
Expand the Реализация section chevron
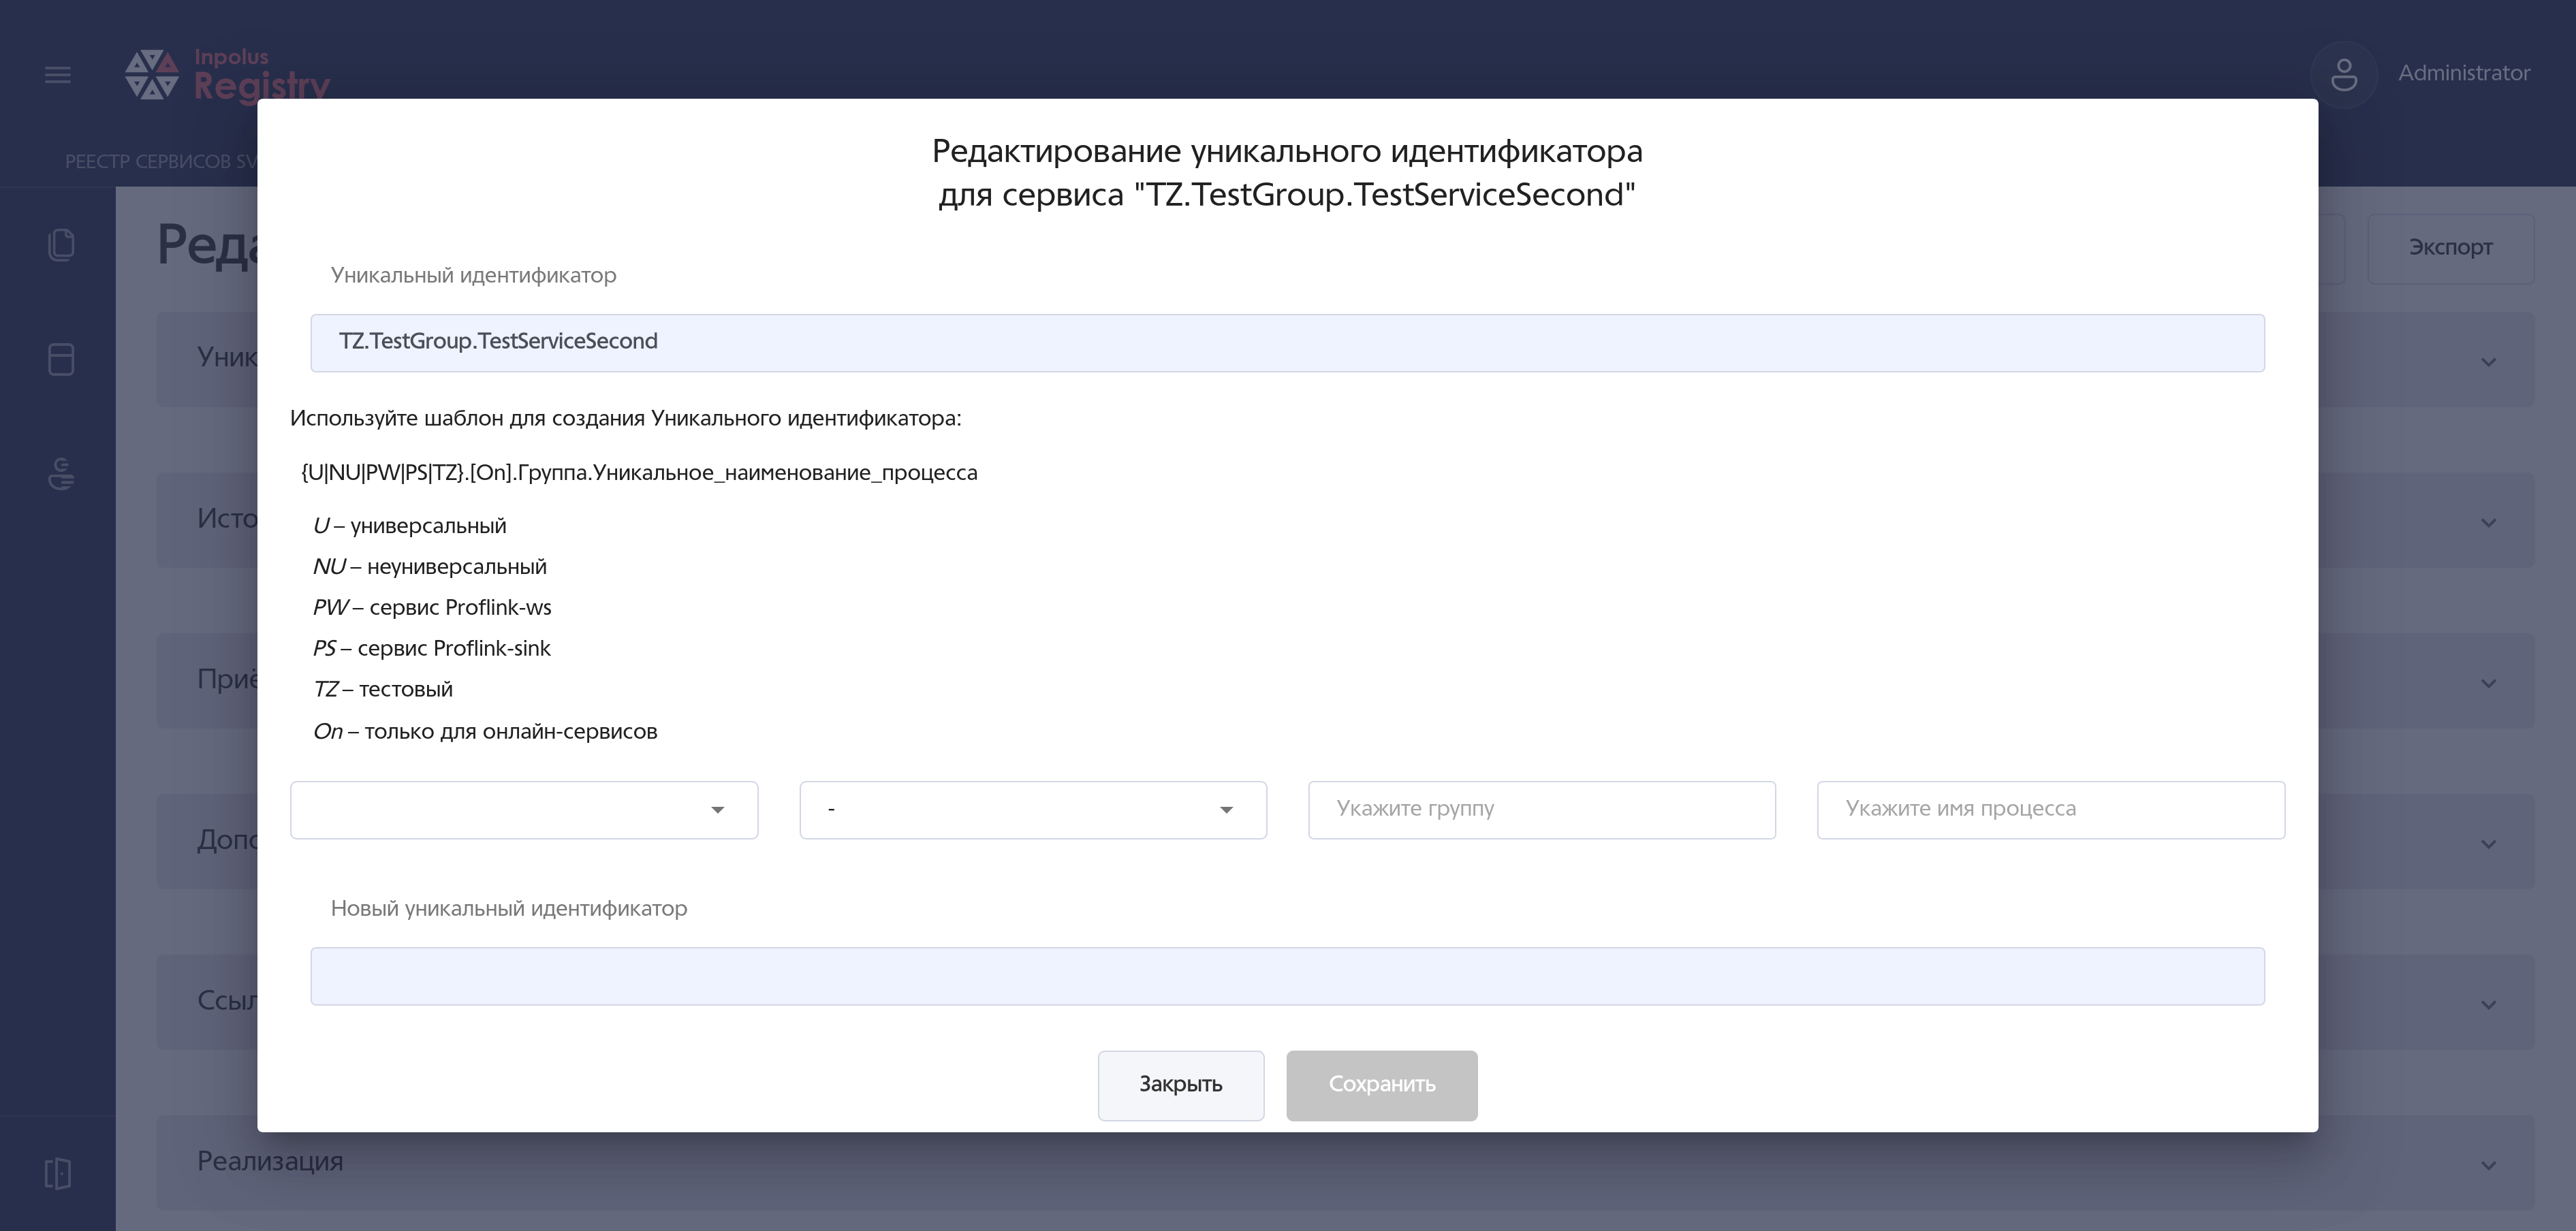pos(2489,1165)
